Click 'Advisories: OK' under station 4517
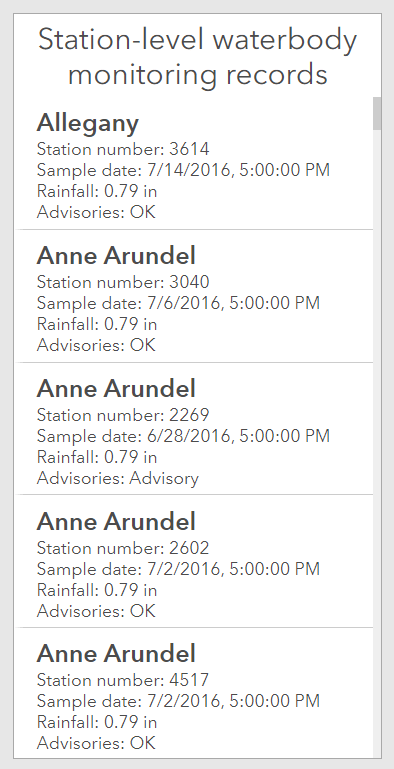Screen dimensions: 394x769 (96, 743)
